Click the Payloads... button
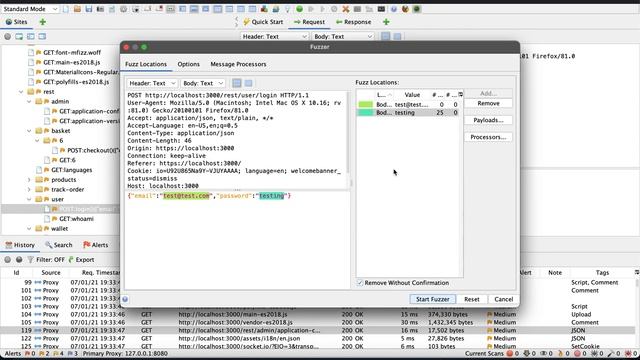 coord(489,120)
